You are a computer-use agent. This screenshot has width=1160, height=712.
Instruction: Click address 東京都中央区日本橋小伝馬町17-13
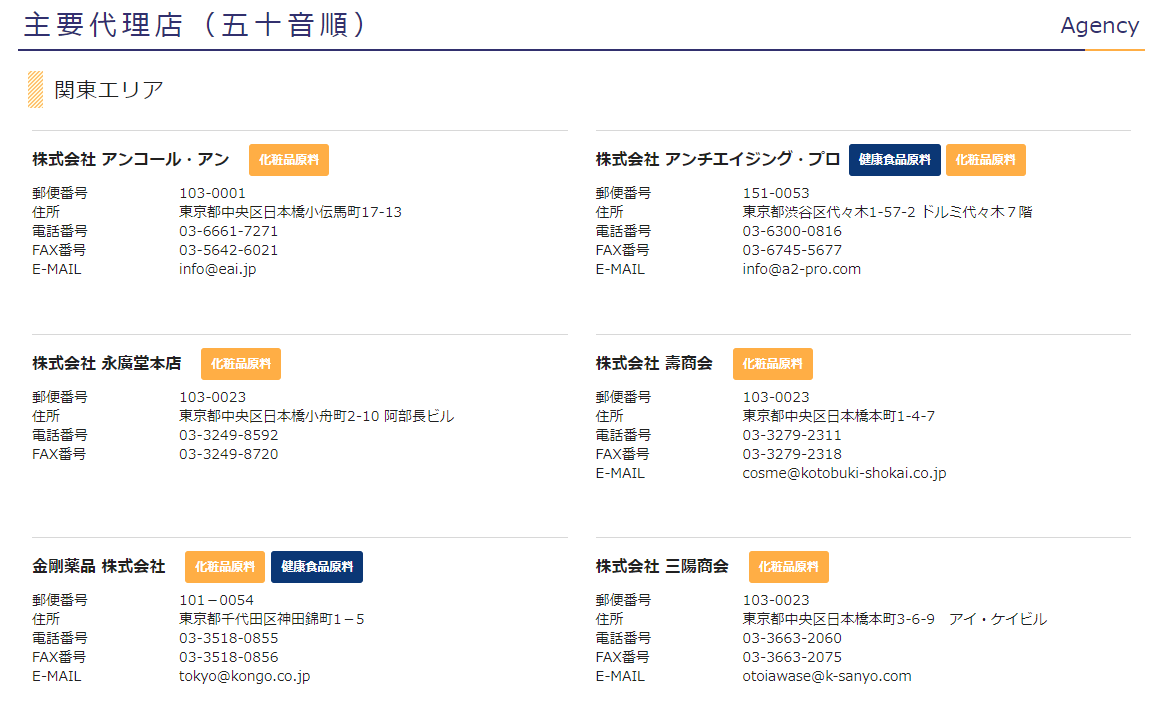click(290, 212)
